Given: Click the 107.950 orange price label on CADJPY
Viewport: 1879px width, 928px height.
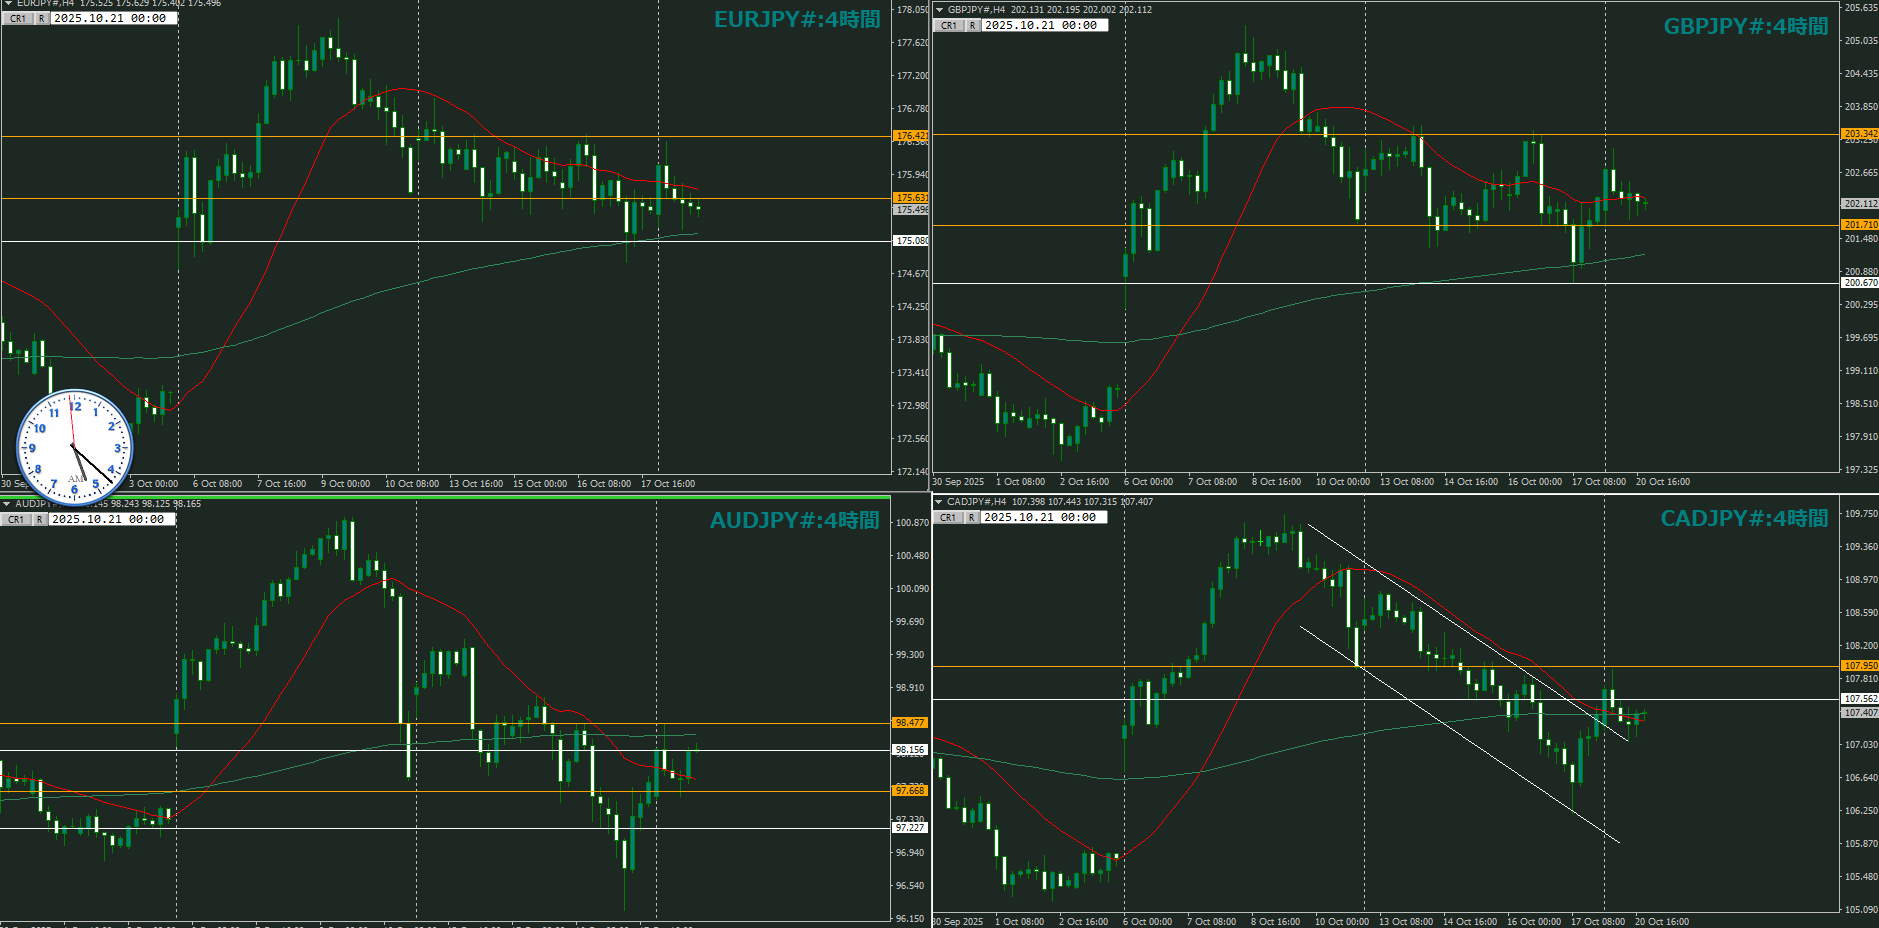Looking at the screenshot, I should click(1859, 666).
